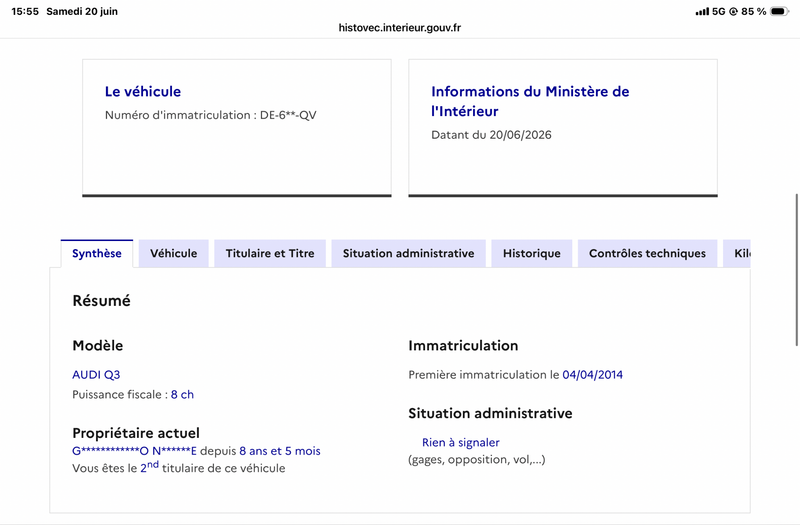Click the Datant du 20/06/2026 text
The image size is (800, 525).
click(x=491, y=135)
